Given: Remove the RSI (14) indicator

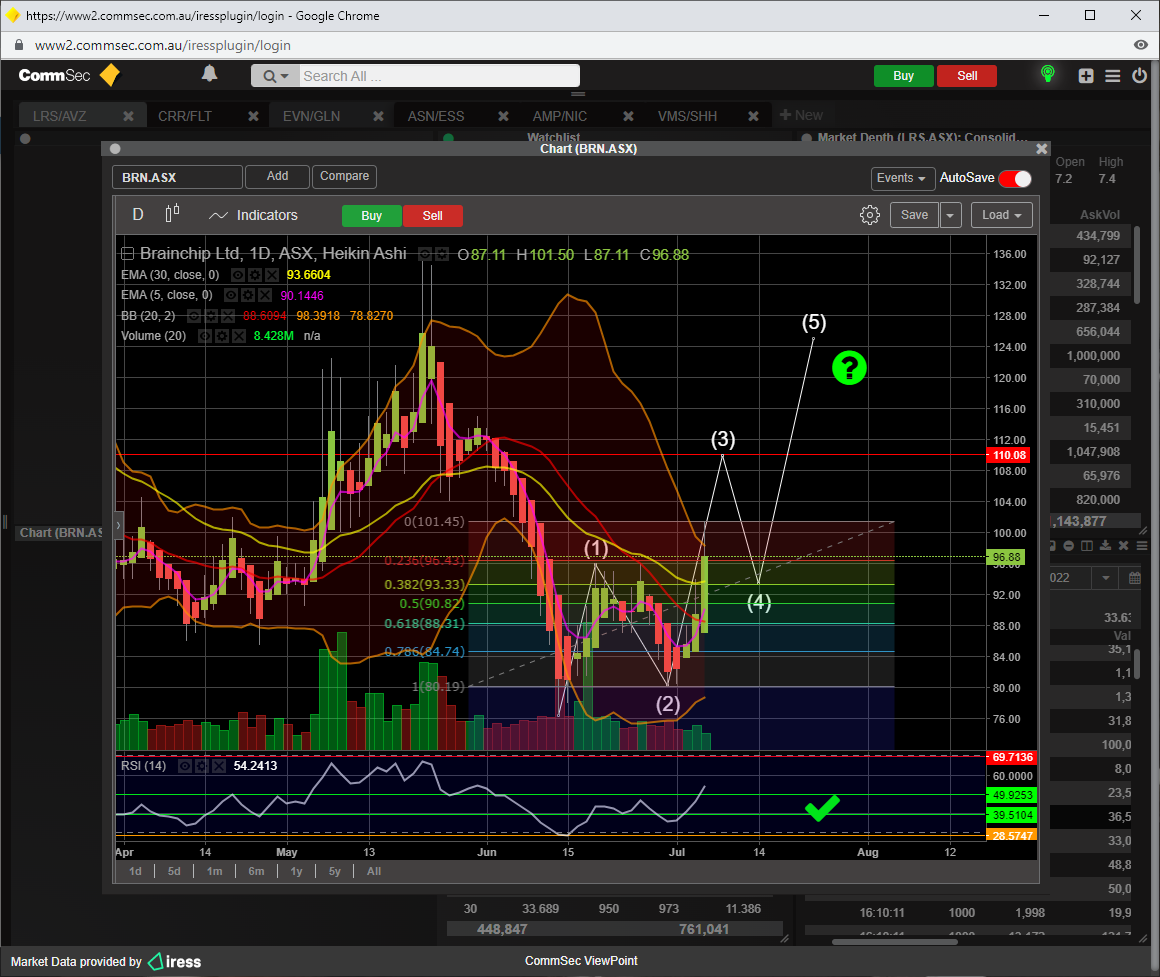Looking at the screenshot, I should point(218,766).
